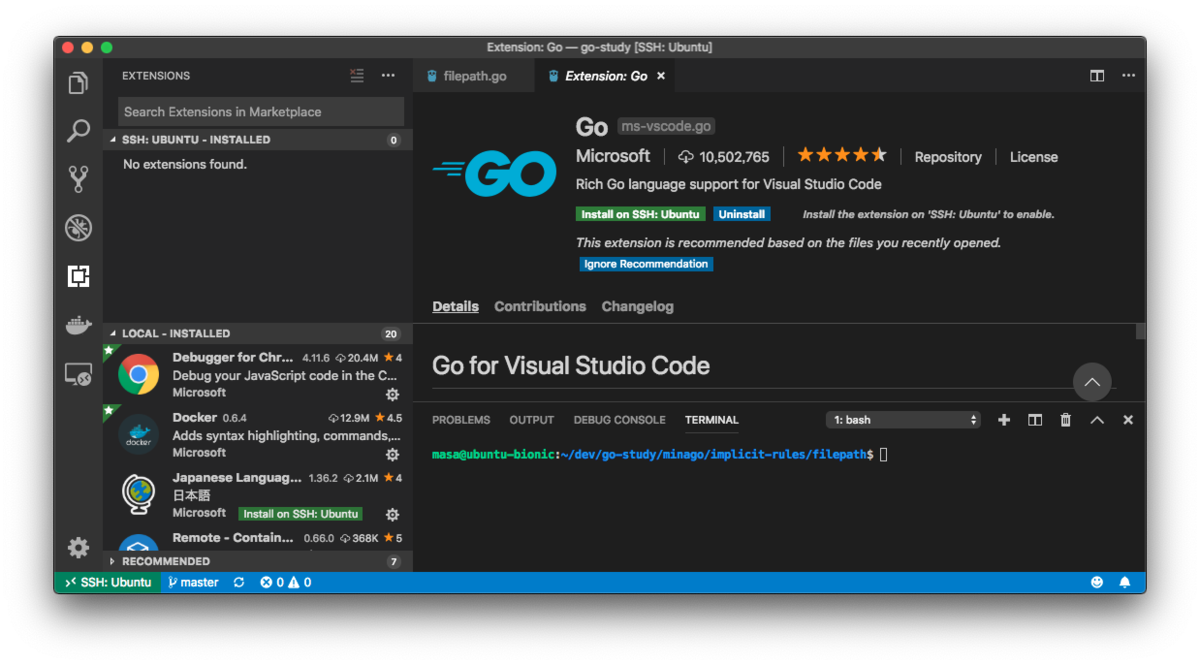Click the SSH: Ubuntu remote indicator
The image size is (1200, 665).
pos(107,582)
